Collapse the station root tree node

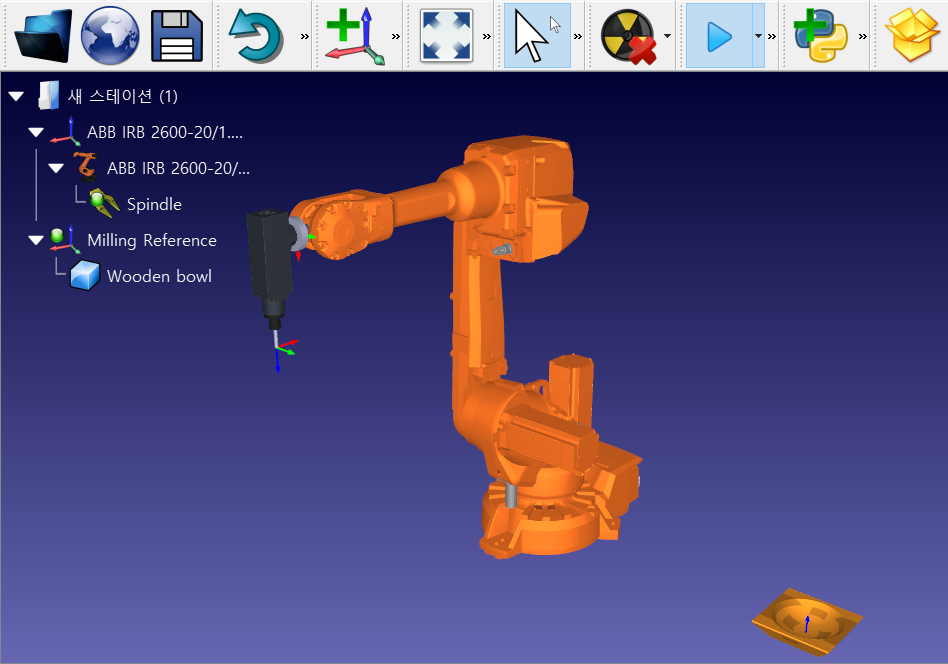pyautogui.click(x=16, y=96)
